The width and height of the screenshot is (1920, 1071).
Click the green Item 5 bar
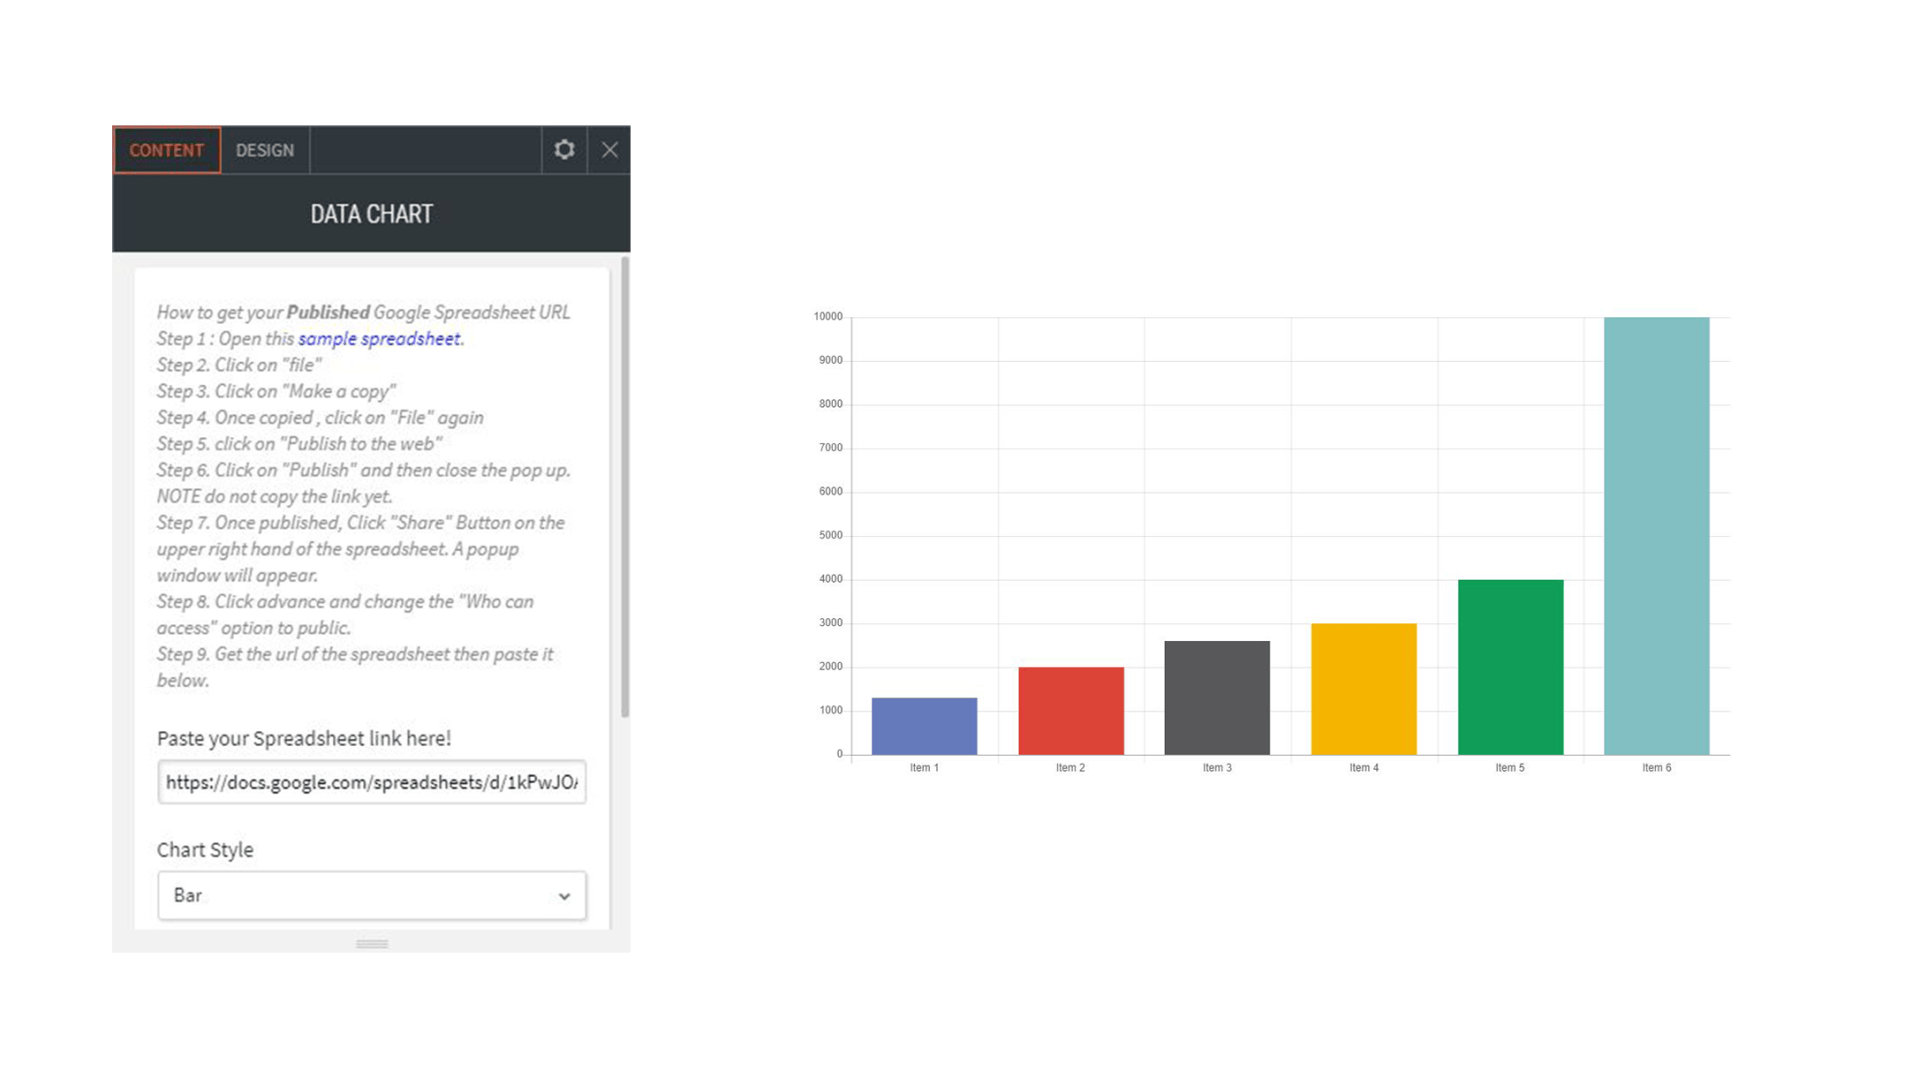[1510, 667]
